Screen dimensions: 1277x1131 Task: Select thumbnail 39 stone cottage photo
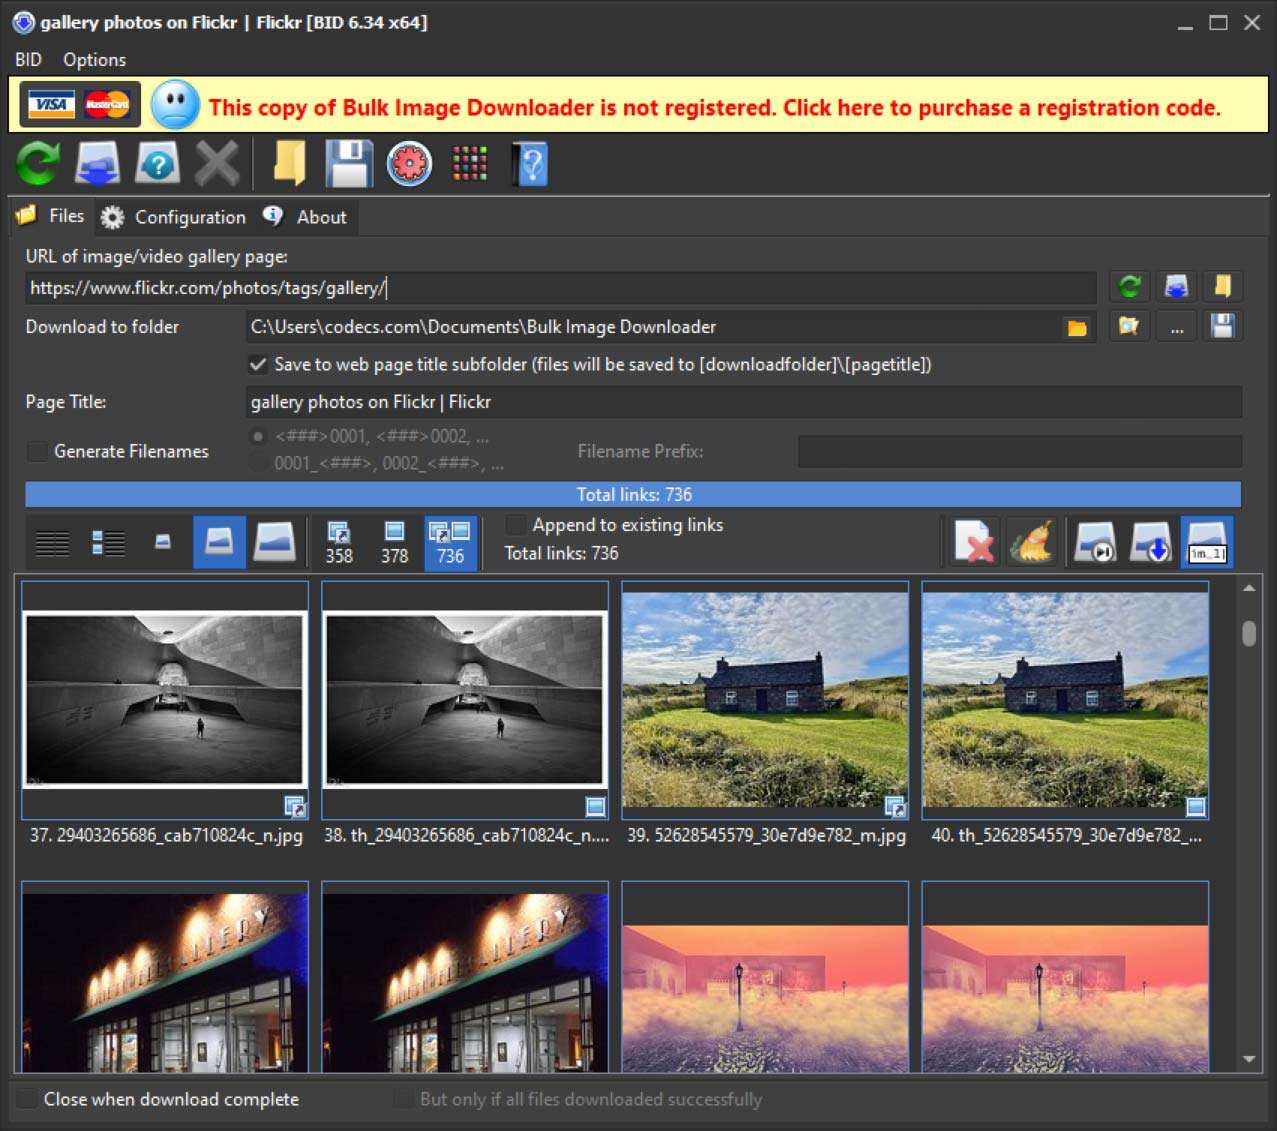[x=765, y=700]
